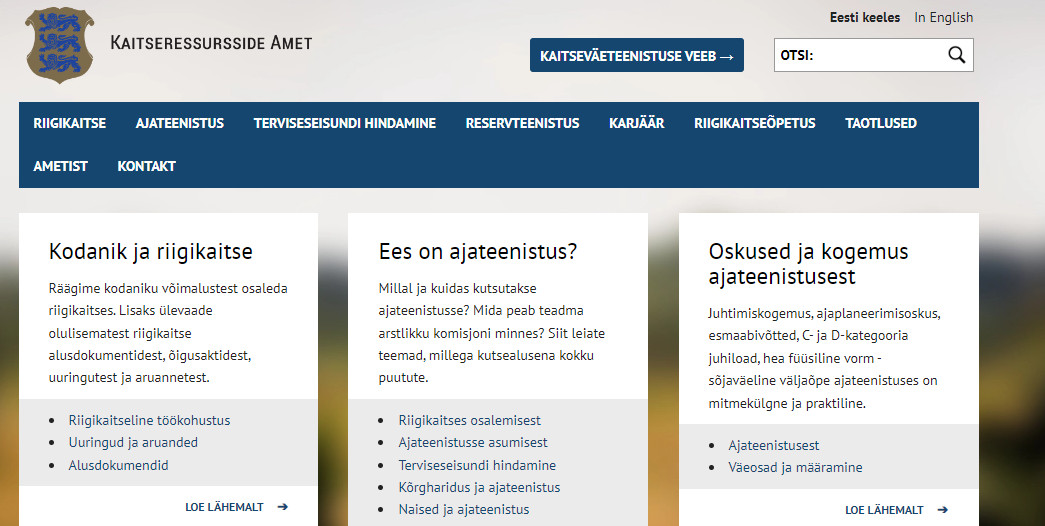Screen dimensions: 1045x526
Task: Select Eesti keeles language link
Action: click(864, 17)
